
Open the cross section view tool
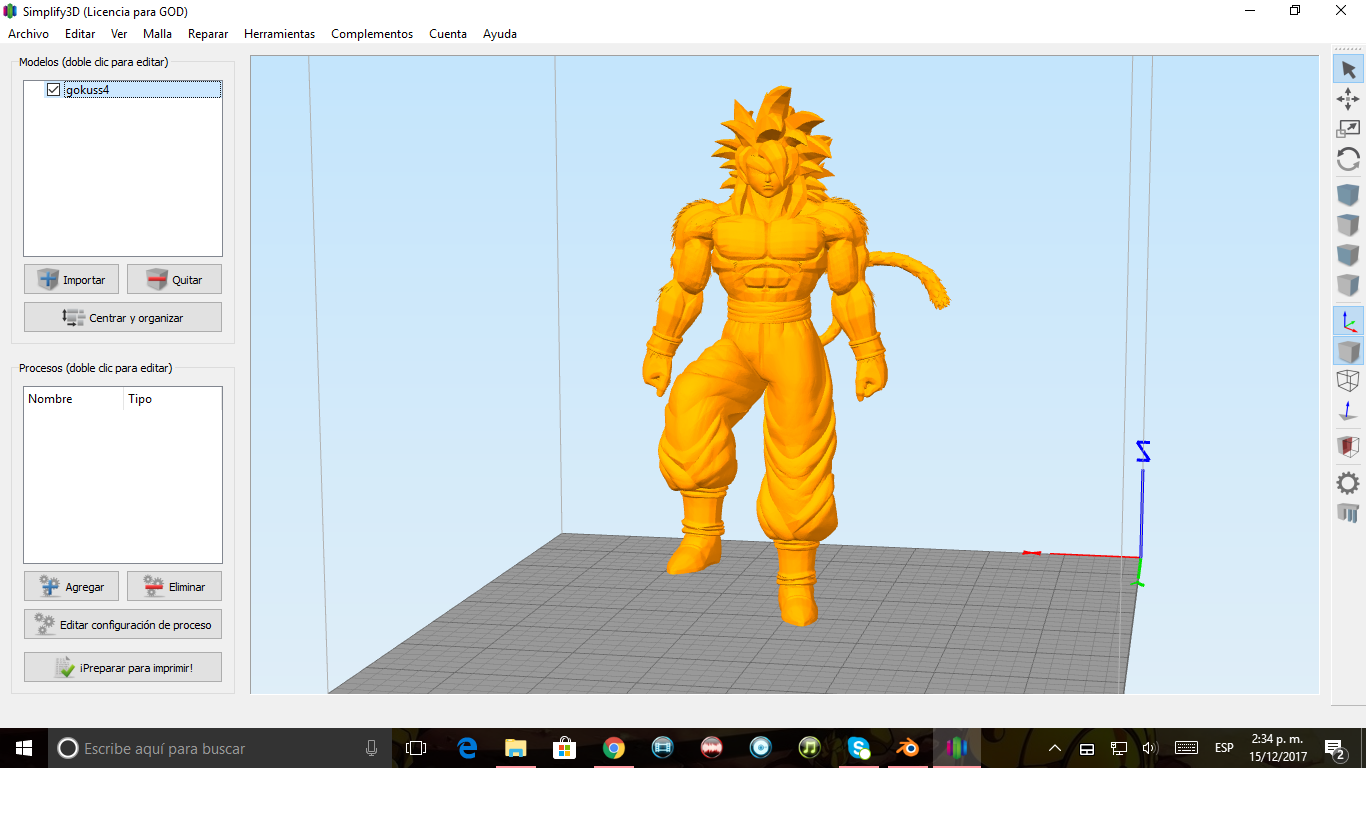(1348, 447)
